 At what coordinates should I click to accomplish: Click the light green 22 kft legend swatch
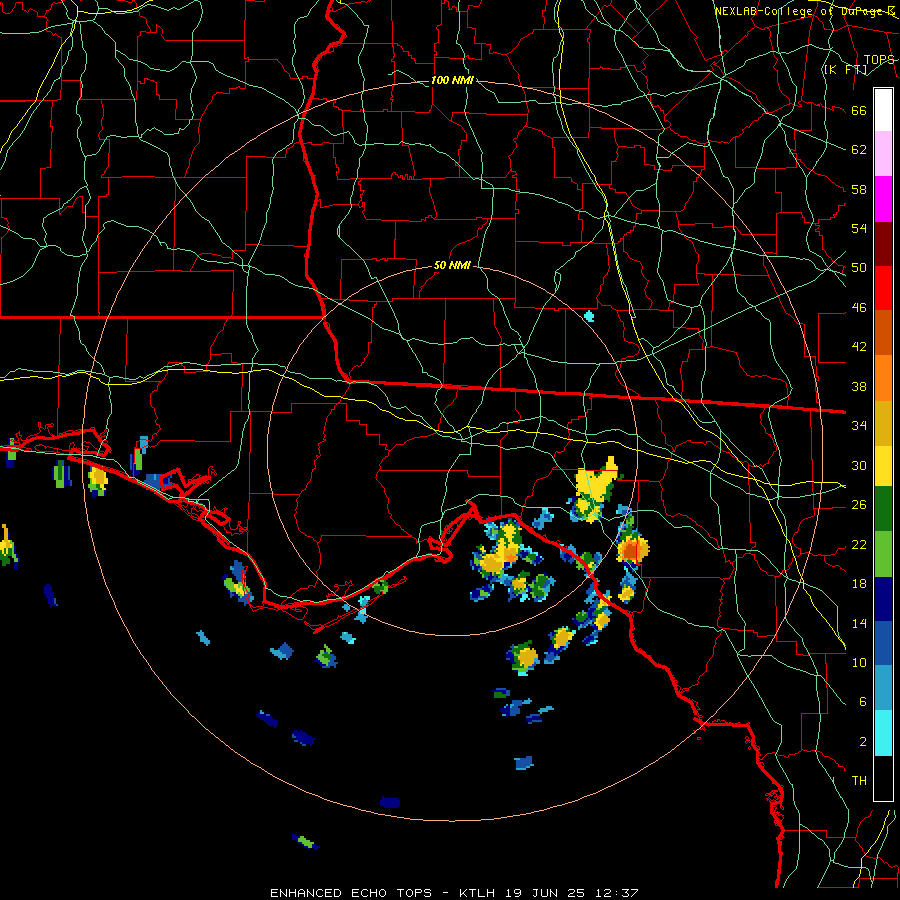click(883, 553)
